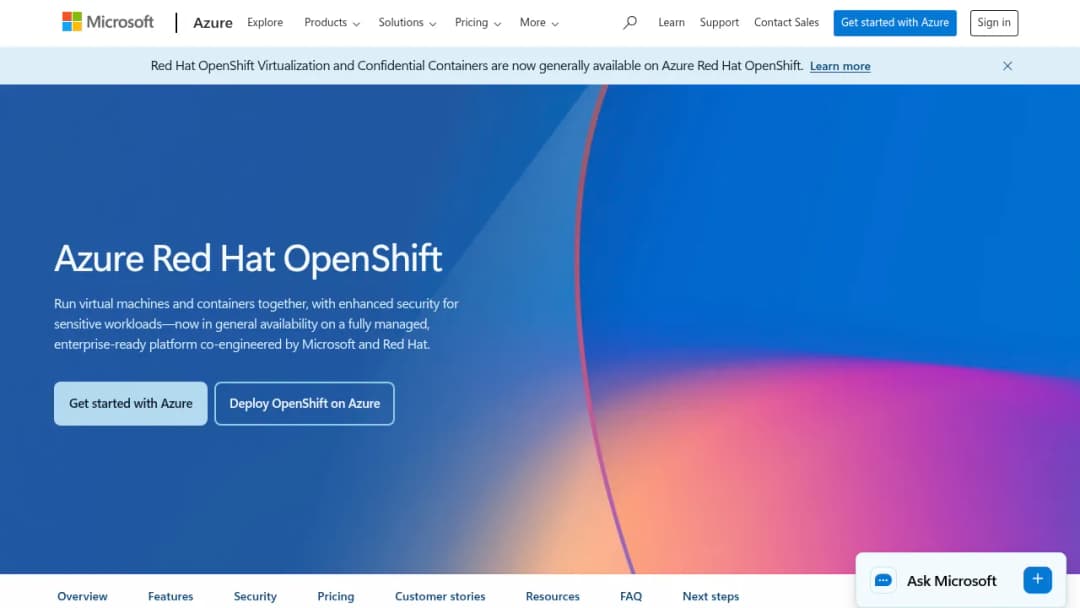Click the Microsoft logo

[x=108, y=22]
